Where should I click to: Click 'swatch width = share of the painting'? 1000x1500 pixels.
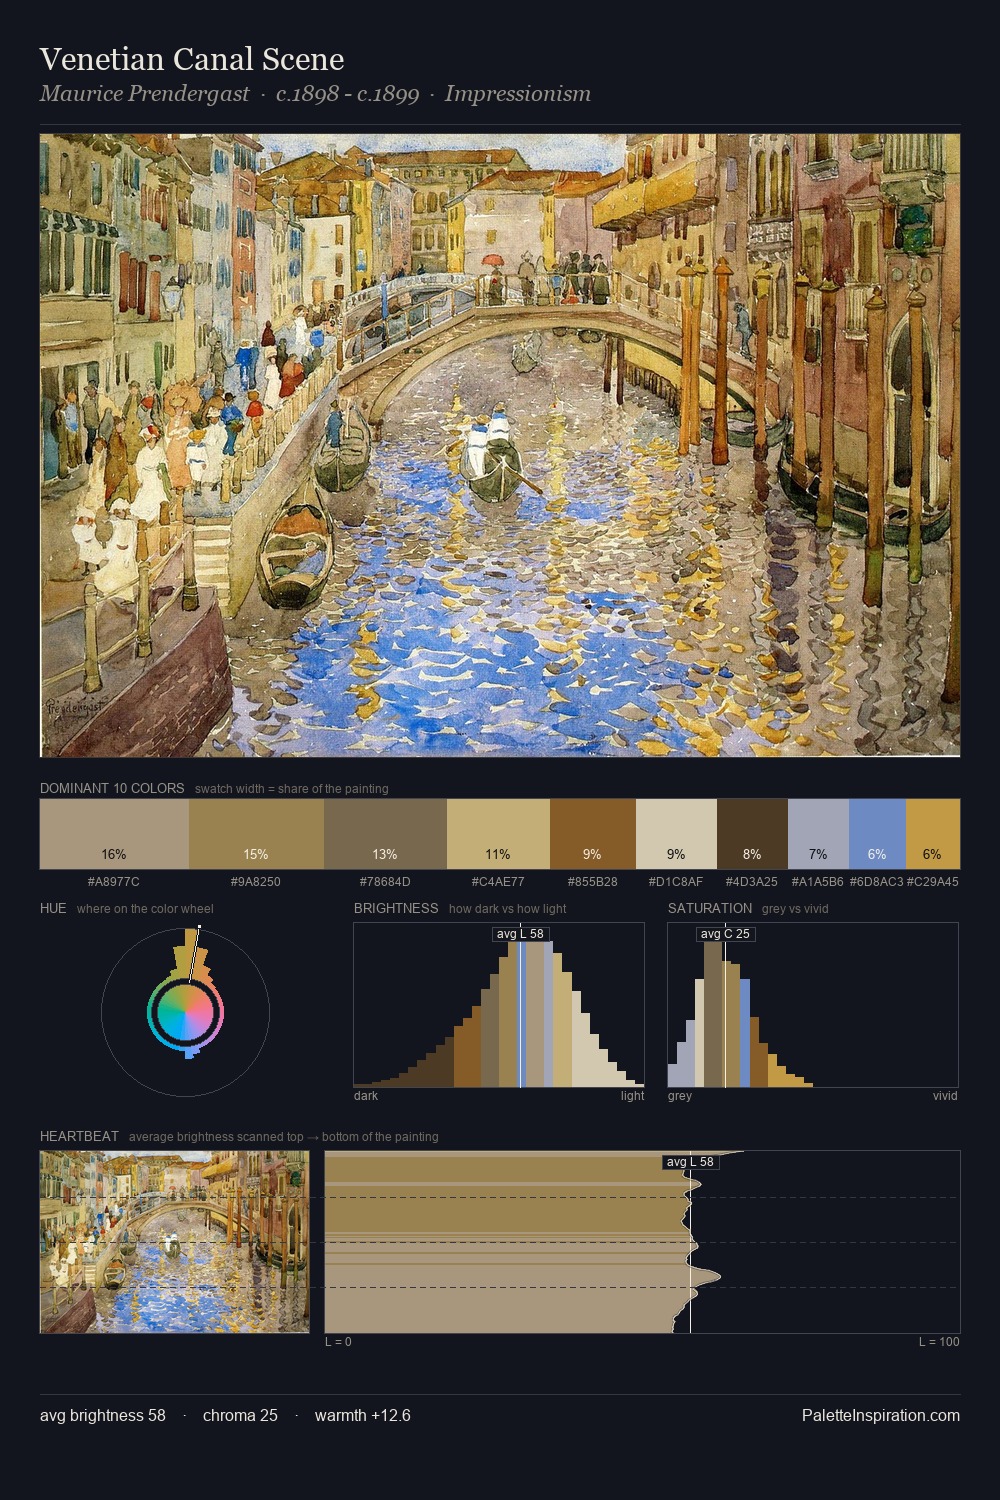(x=292, y=789)
